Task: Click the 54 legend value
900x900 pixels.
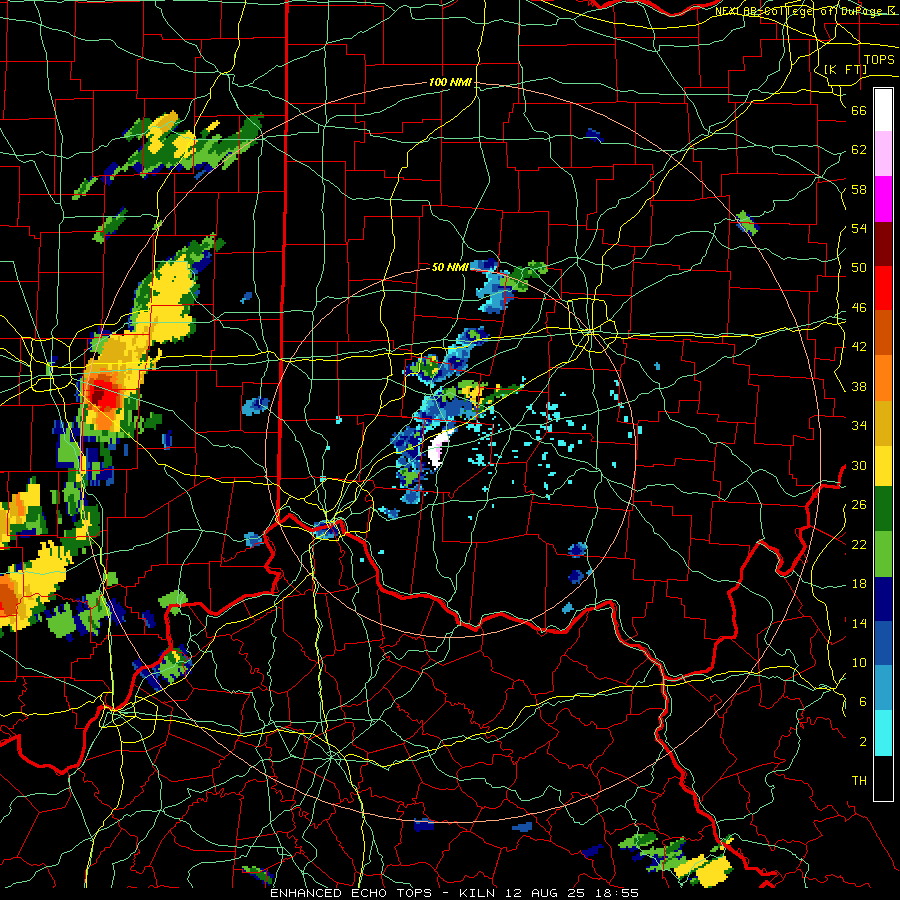Action: [x=859, y=228]
